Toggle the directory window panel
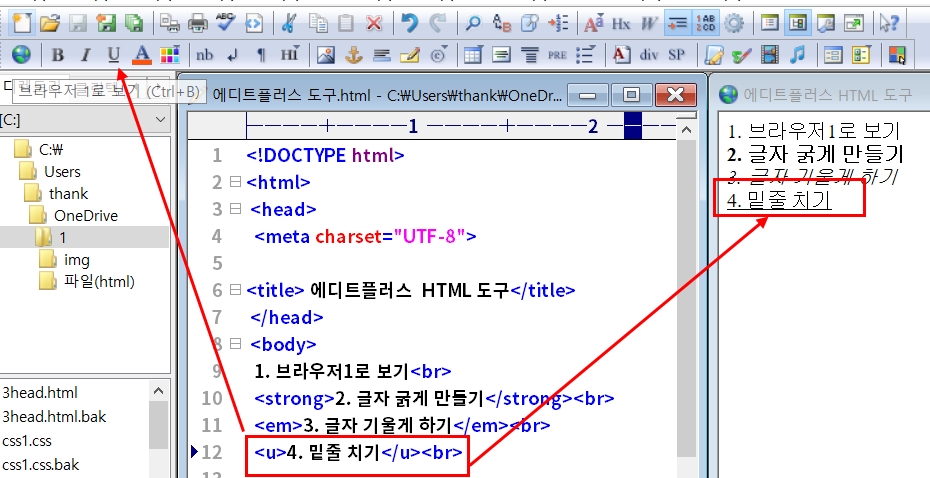This screenshot has height=478, width=930. click(x=798, y=23)
